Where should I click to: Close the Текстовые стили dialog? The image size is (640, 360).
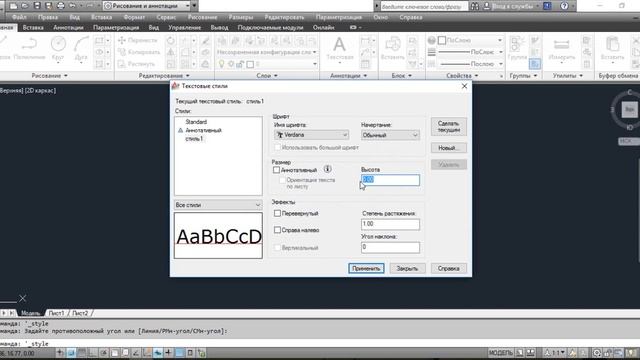coord(464,86)
